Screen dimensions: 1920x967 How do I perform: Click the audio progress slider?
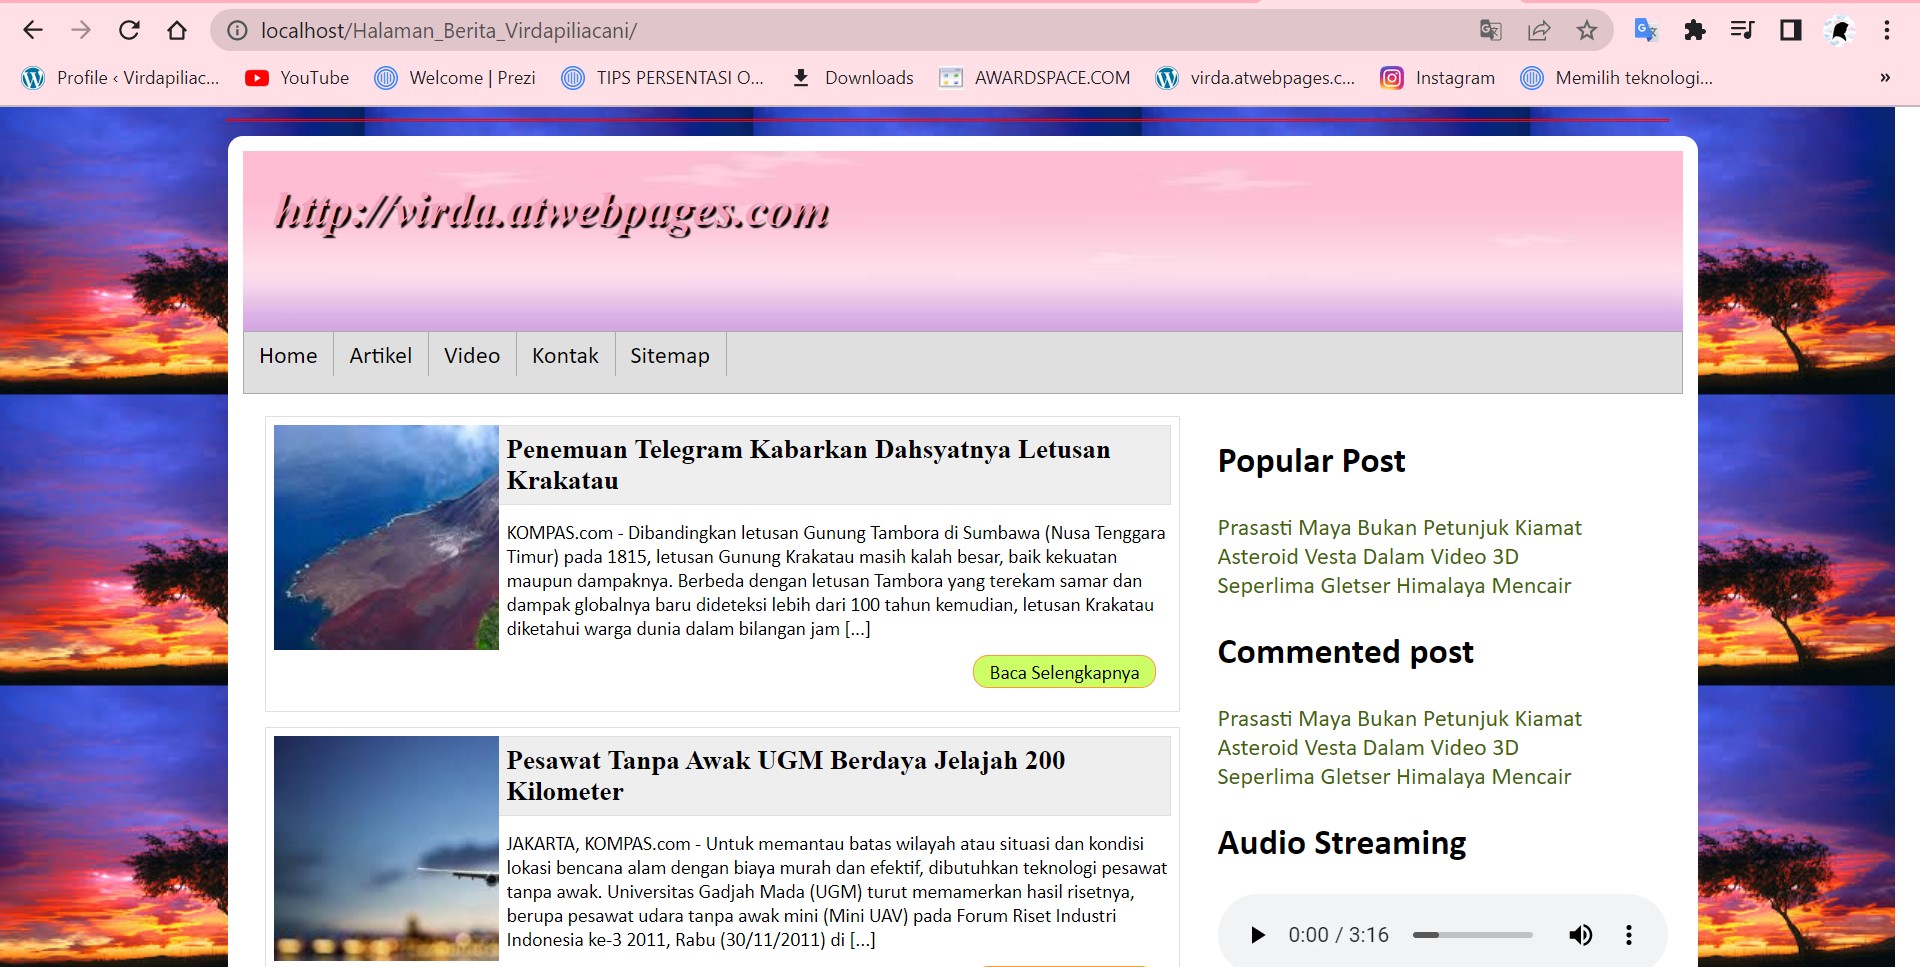pos(1472,935)
